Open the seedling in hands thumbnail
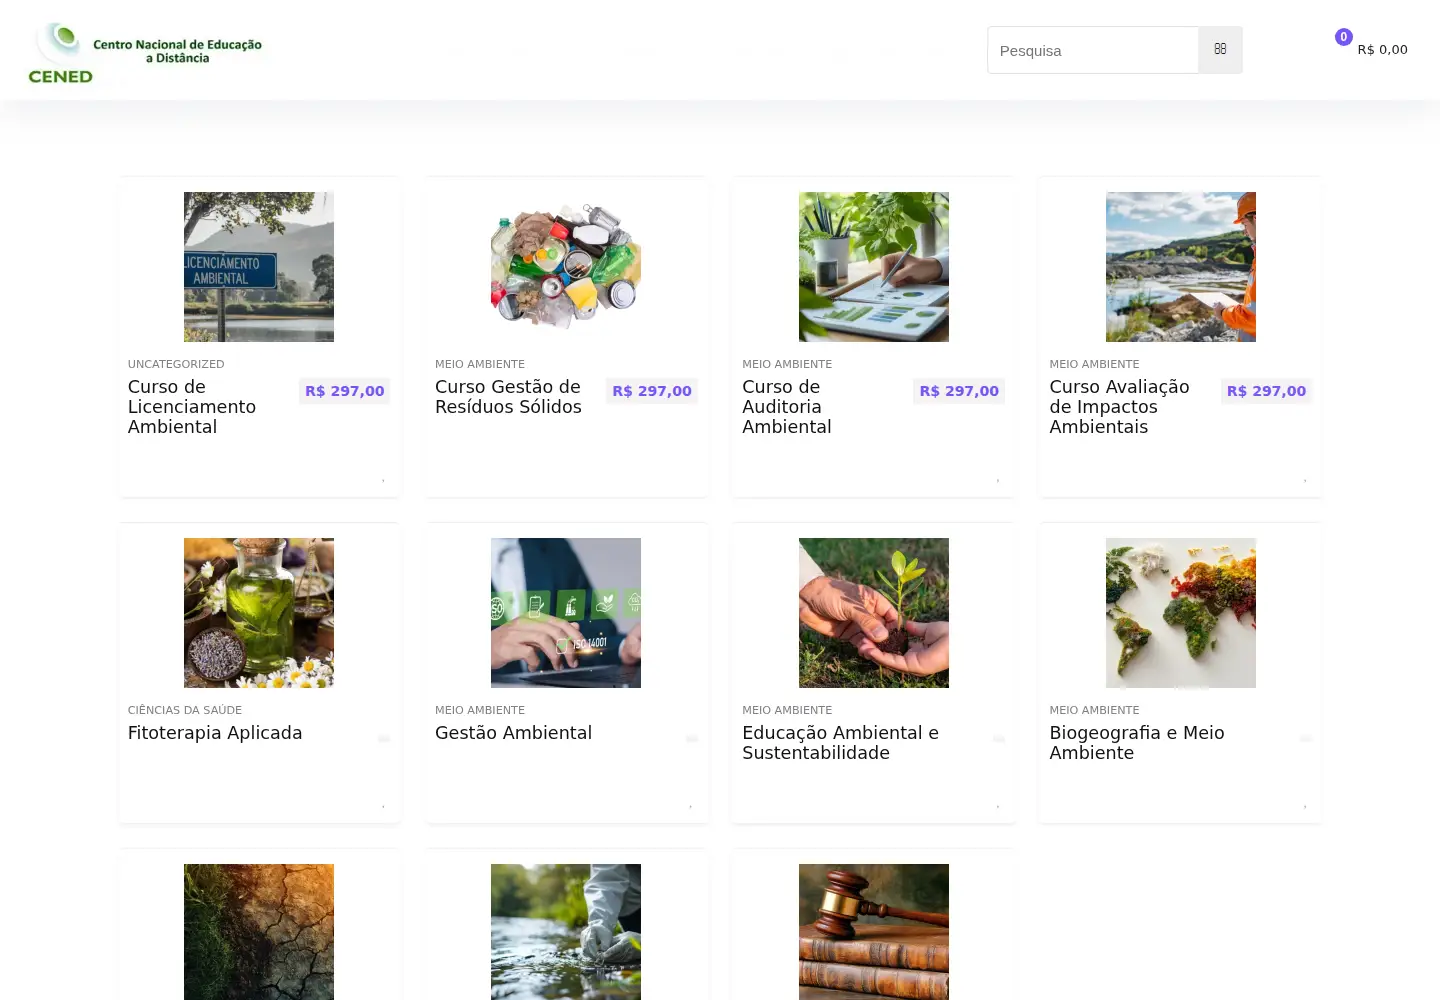This screenshot has width=1440, height=1000. pos(874,613)
